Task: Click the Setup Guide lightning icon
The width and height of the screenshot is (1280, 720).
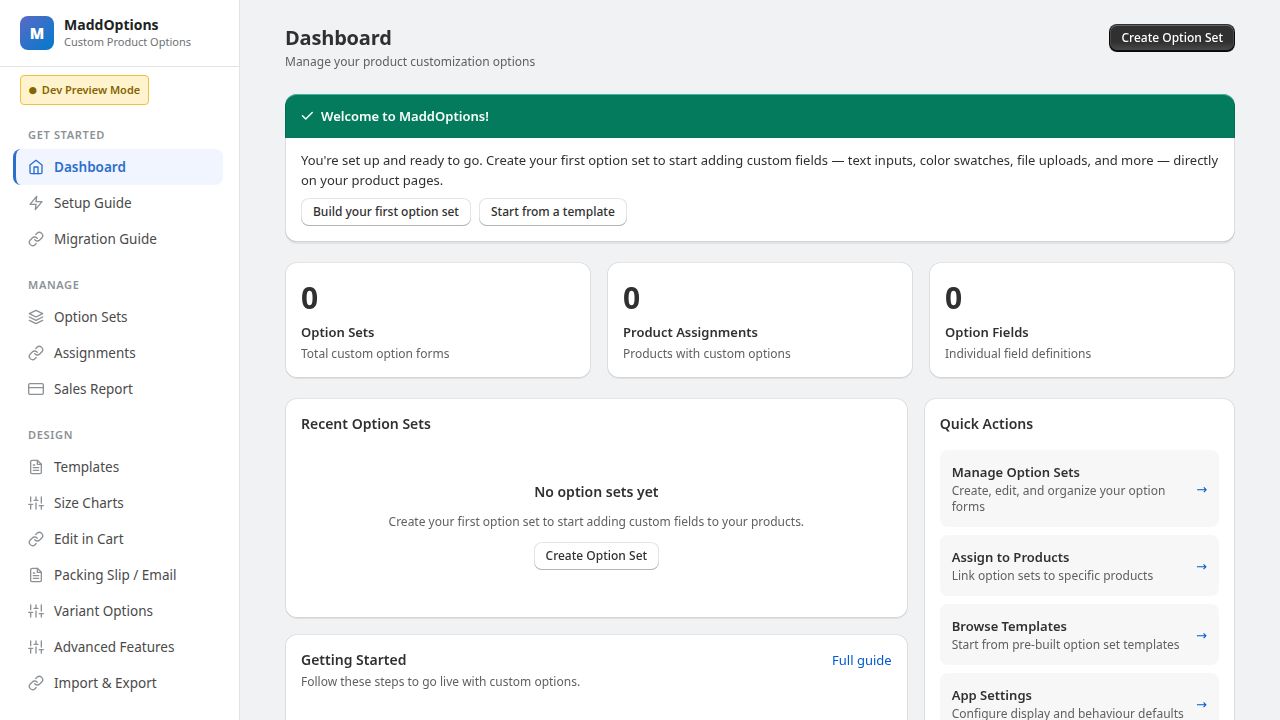Action: click(x=36, y=203)
